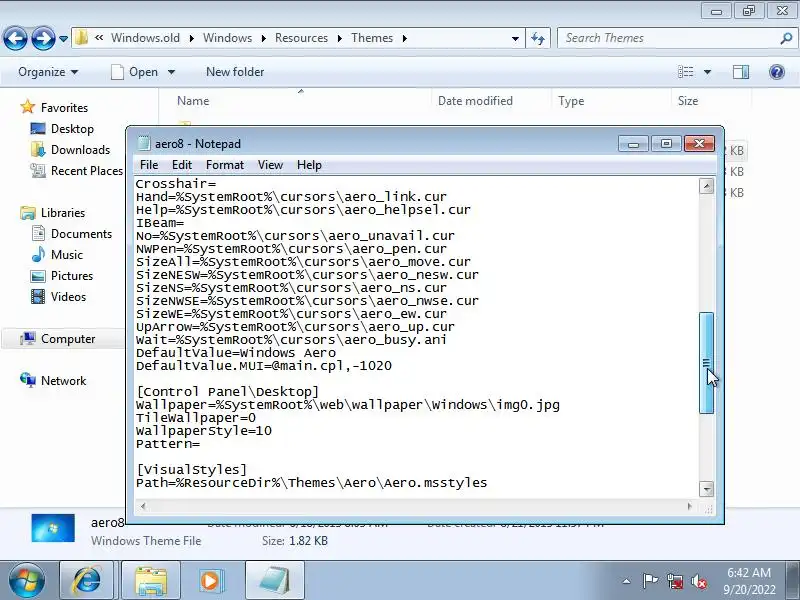The height and width of the screenshot is (600, 800).
Task: Select Themes in the address path
Action: click(372, 38)
